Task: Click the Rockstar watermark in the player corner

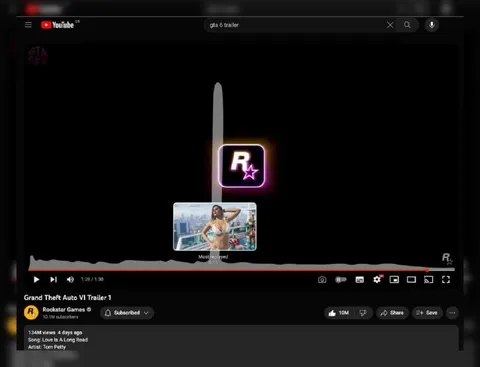Action: click(447, 258)
